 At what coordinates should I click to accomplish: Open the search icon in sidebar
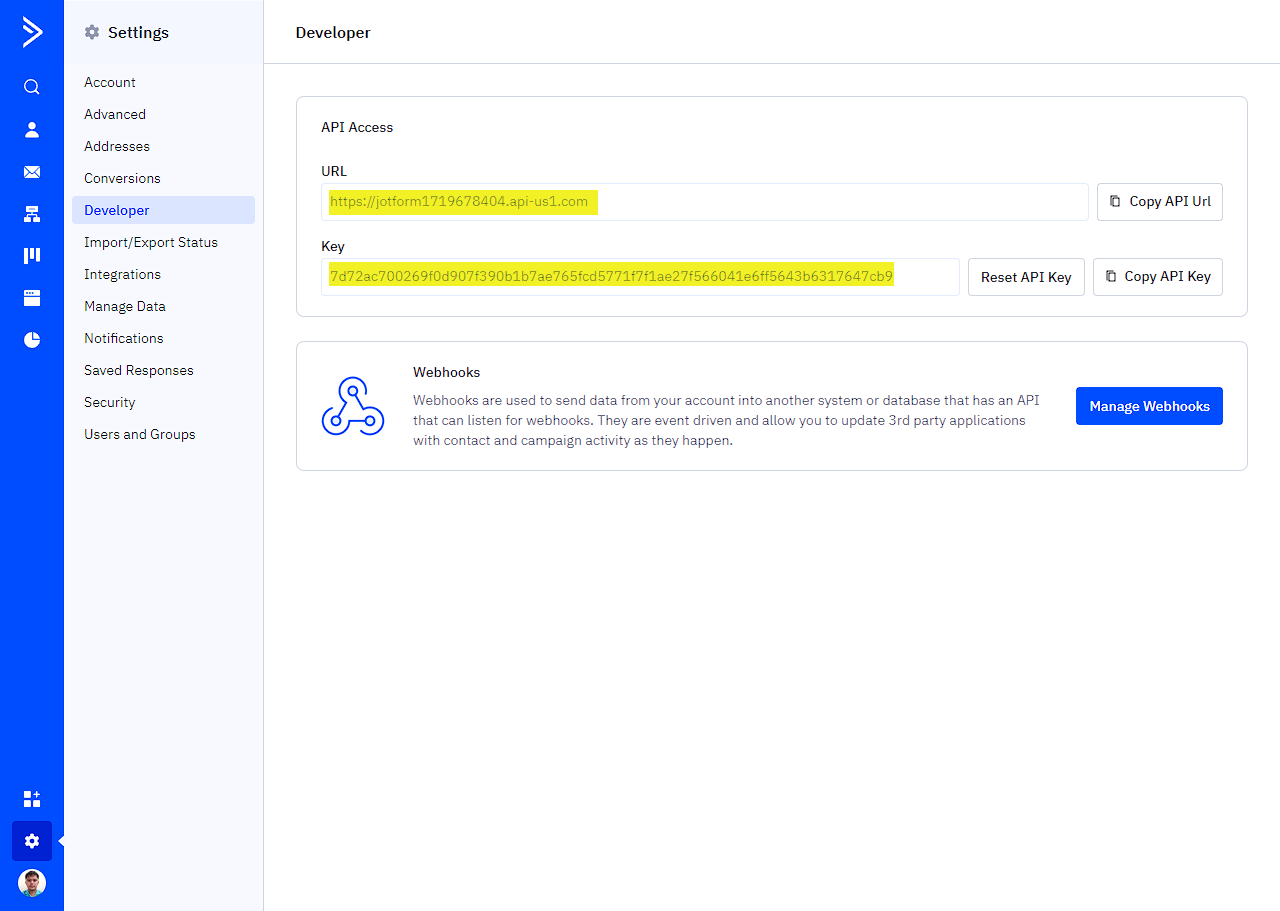tap(32, 87)
